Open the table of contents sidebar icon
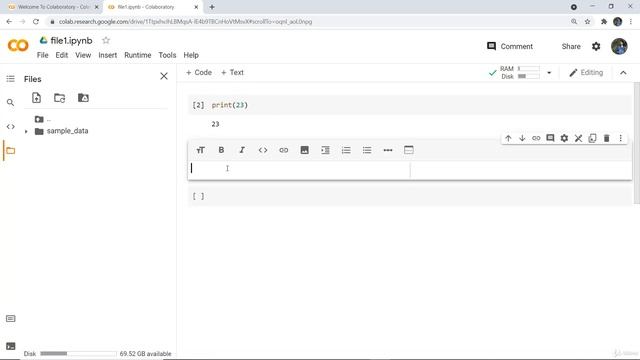Image resolution: width=640 pixels, height=360 pixels. pyautogui.click(x=11, y=79)
